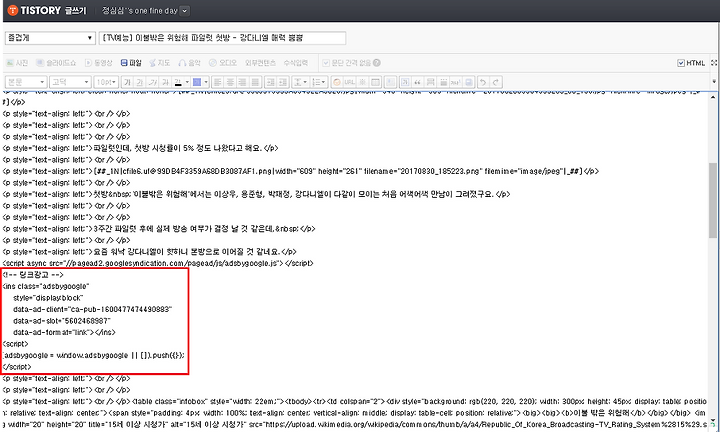Viewport: 720px width, 432px height.
Task: Click the adsbygoogle push script line
Action: 94,355
